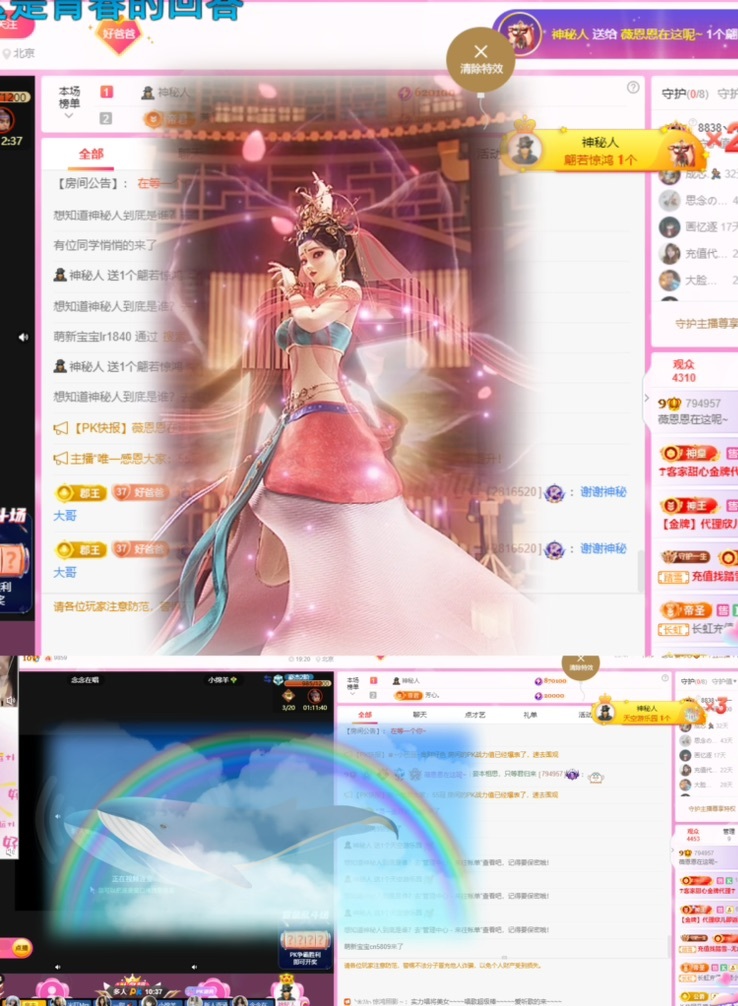
Task: Click 思念の avatar in upper guard list
Action: pos(669,201)
